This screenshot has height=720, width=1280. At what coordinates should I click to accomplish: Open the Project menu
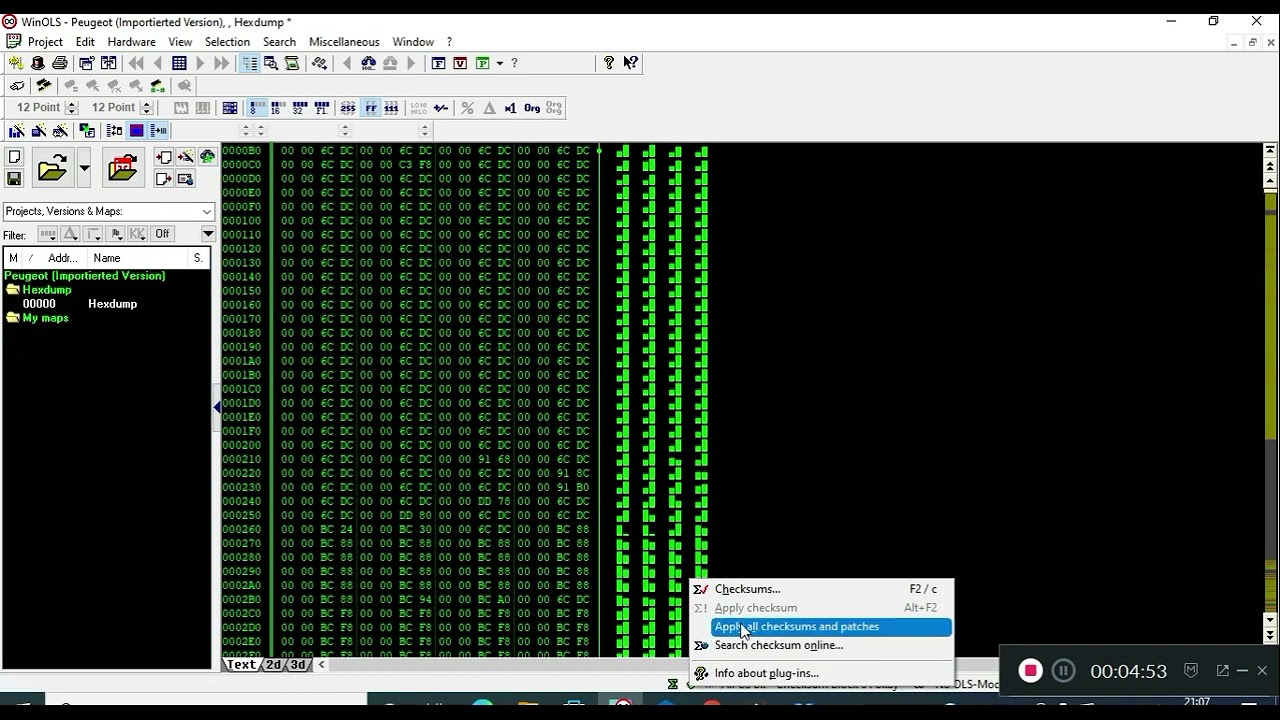45,42
